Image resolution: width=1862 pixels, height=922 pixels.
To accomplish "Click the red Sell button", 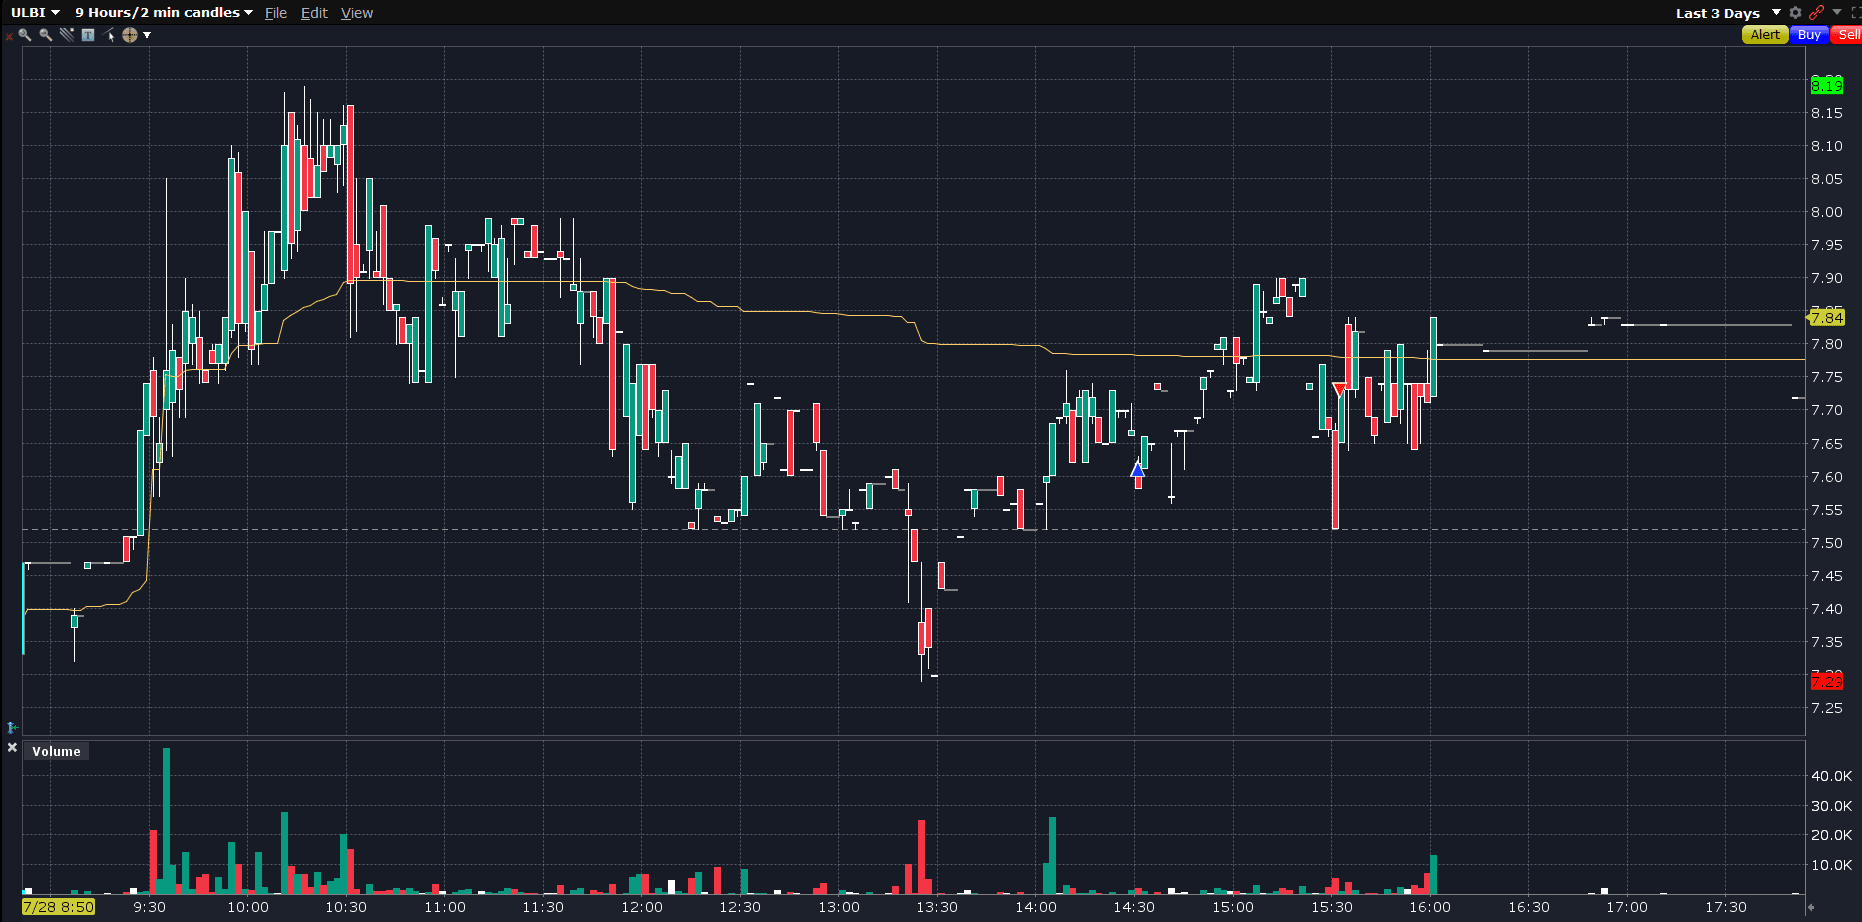I will (1847, 35).
